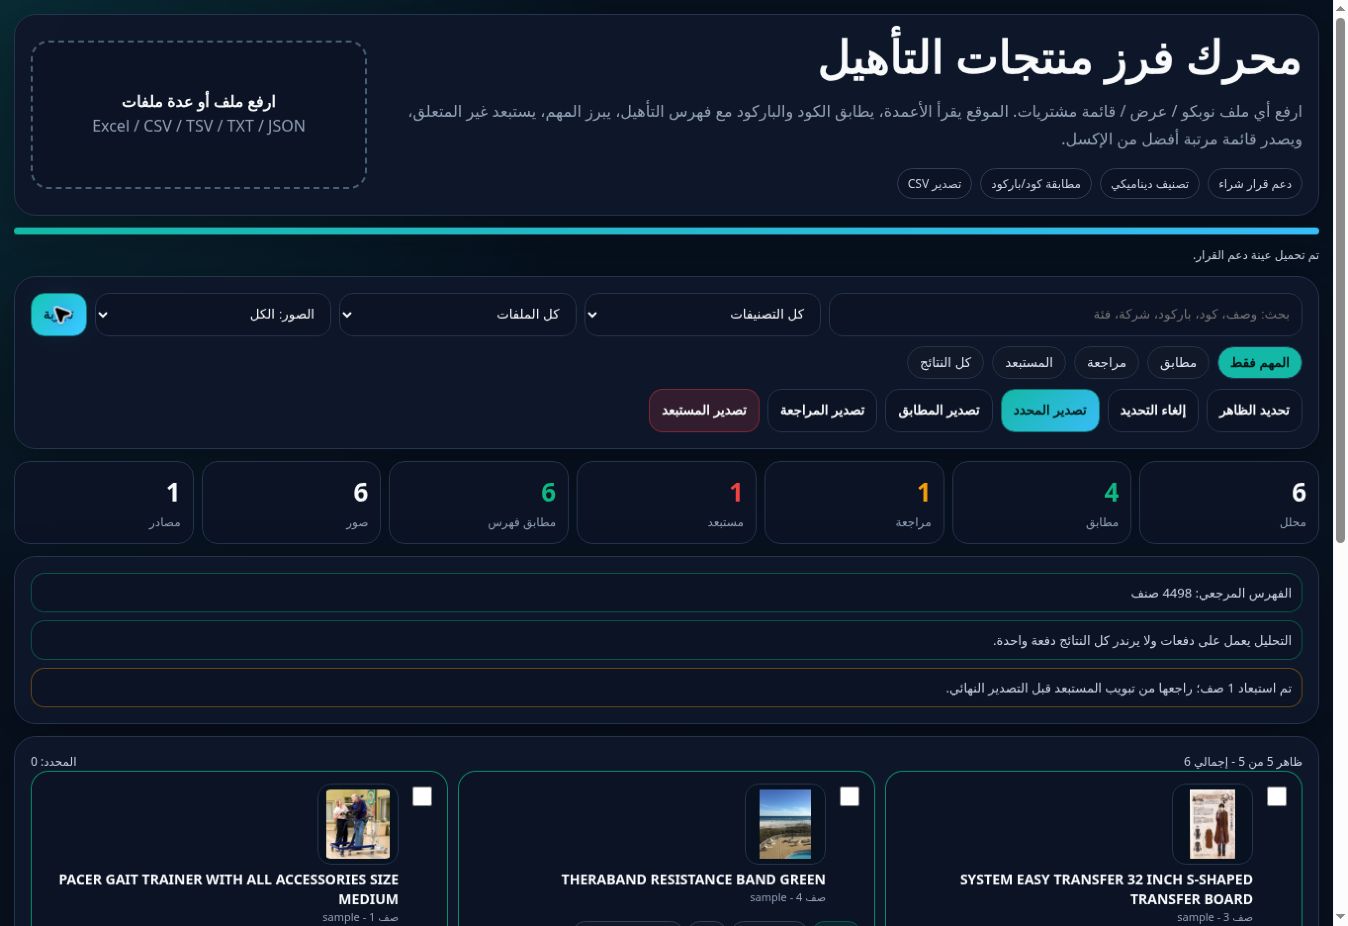Click the scrollbar down arrow
This screenshot has width=1348, height=926.
tap(1340, 917)
